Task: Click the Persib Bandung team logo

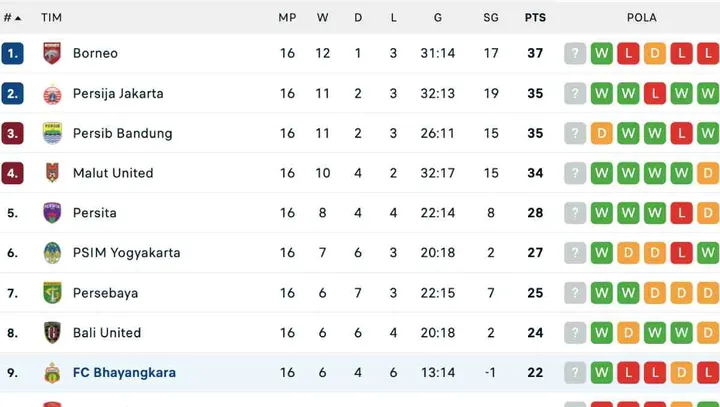Action: coord(52,133)
